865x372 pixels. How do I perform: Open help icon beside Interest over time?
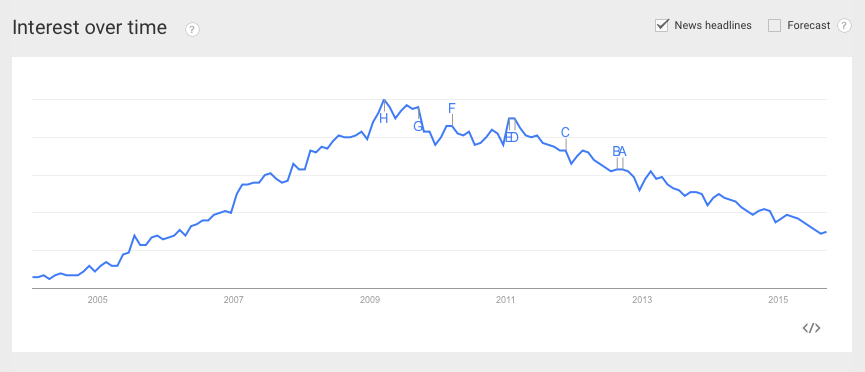pos(192,29)
